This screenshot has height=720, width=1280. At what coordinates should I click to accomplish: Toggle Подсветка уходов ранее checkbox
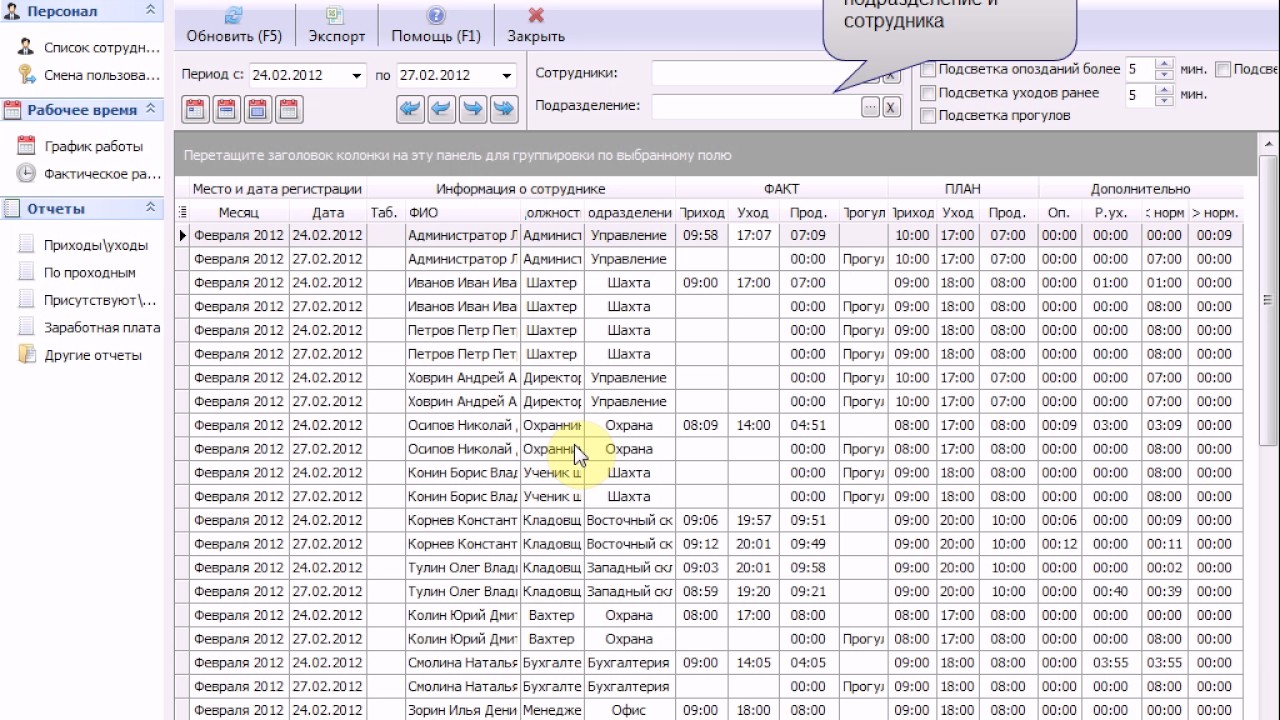coord(928,93)
